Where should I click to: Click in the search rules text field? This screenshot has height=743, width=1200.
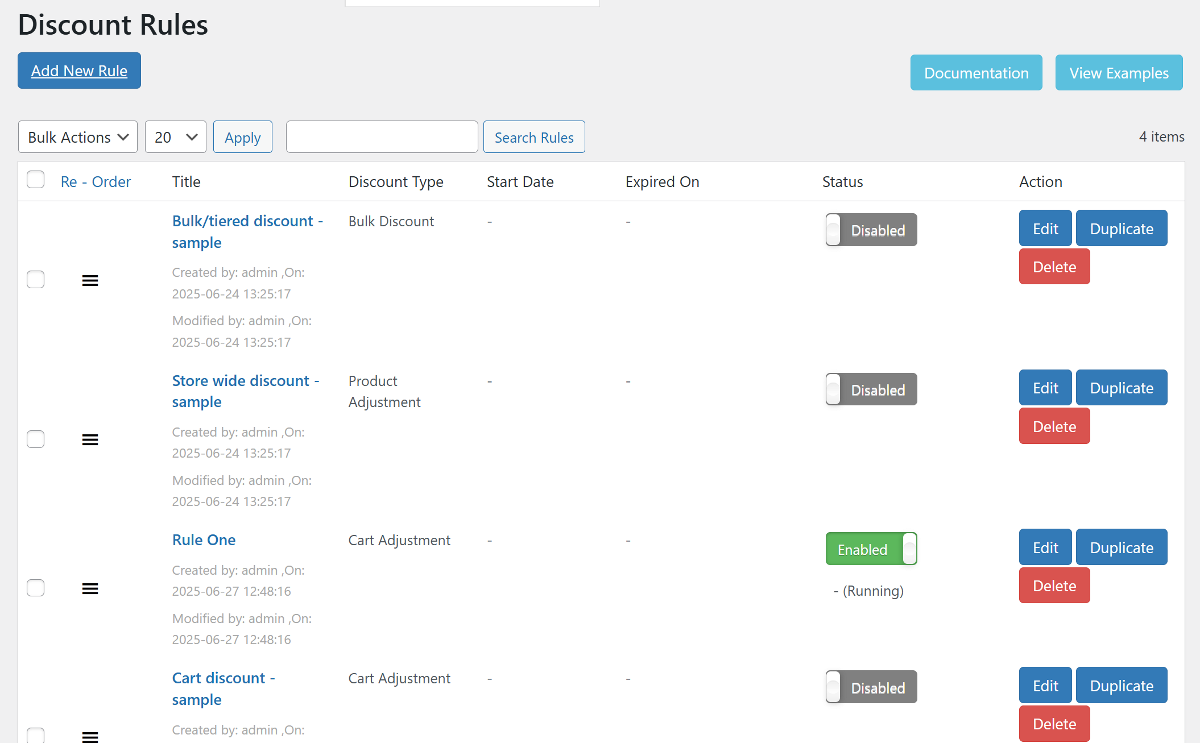tap(382, 137)
